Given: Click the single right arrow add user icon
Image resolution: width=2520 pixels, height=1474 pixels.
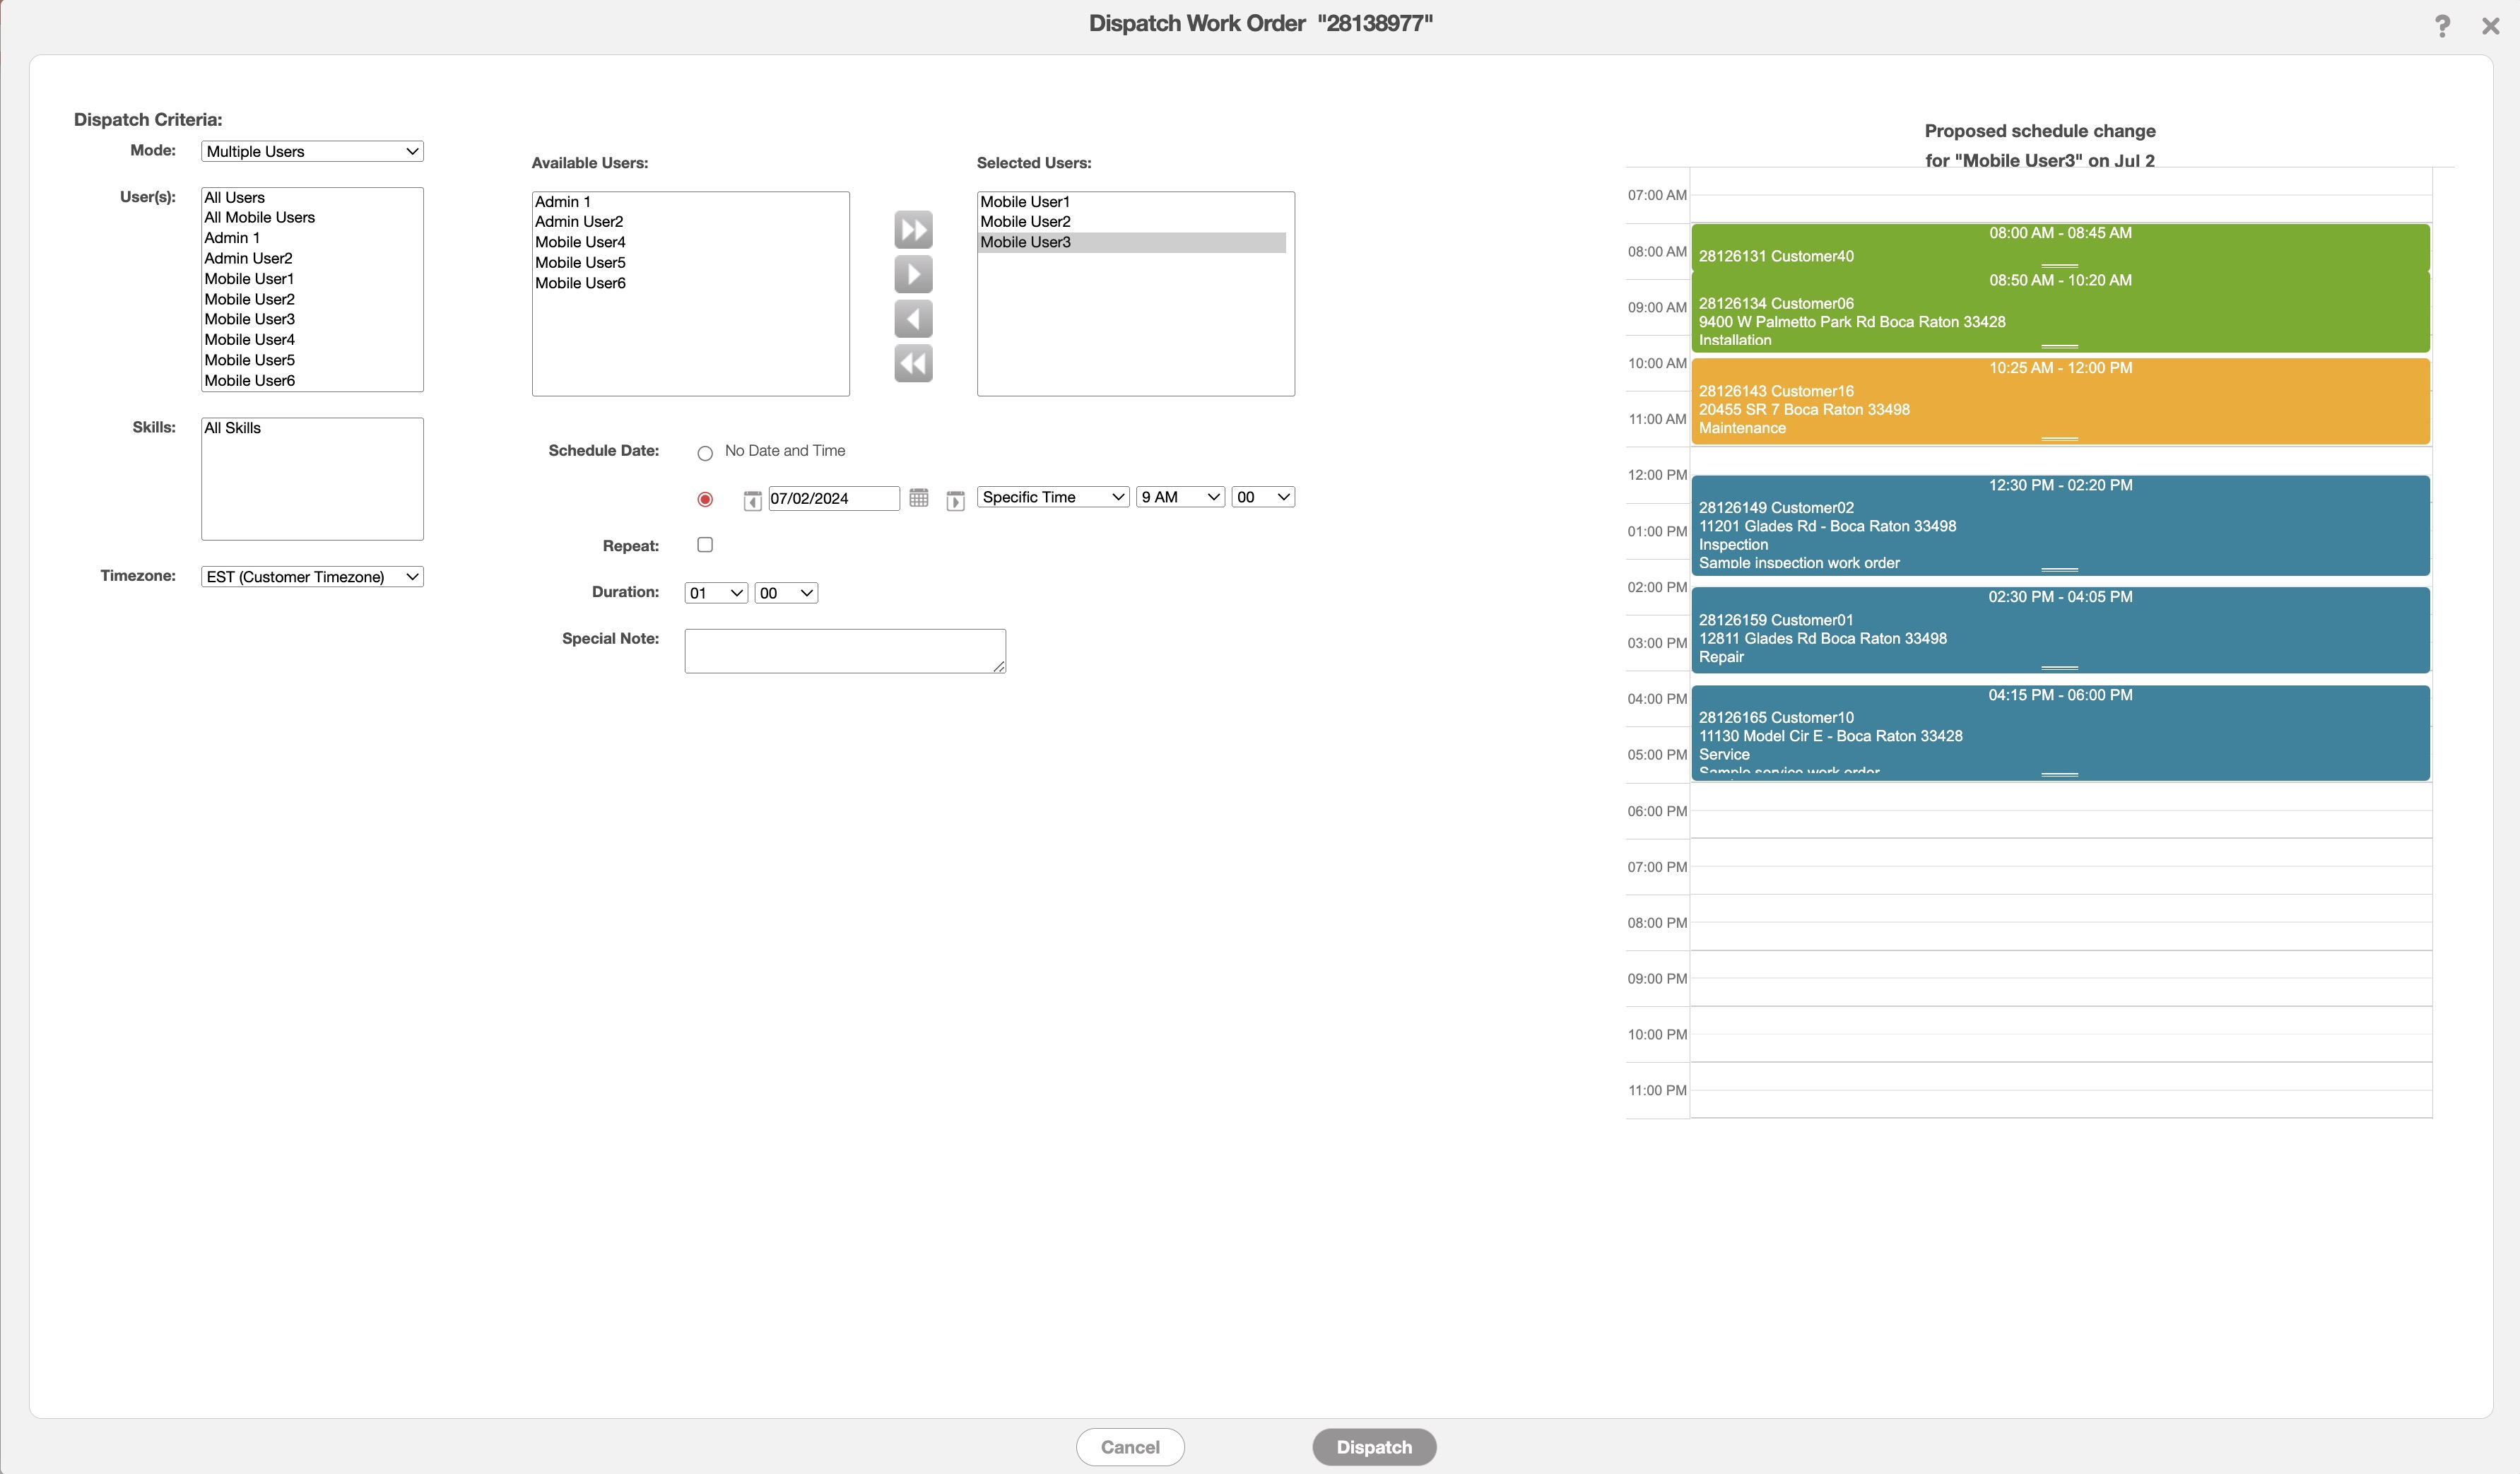Looking at the screenshot, I should pyautogui.click(x=913, y=274).
